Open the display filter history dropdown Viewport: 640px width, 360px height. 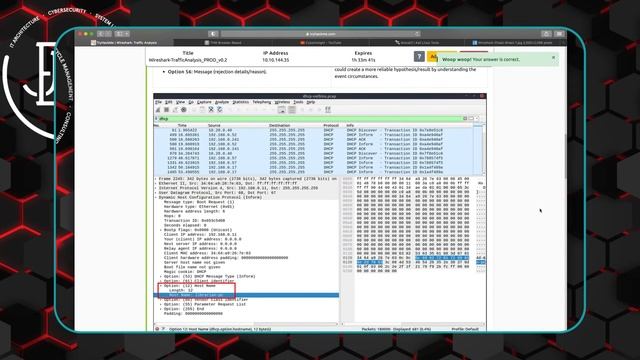(x=478, y=118)
